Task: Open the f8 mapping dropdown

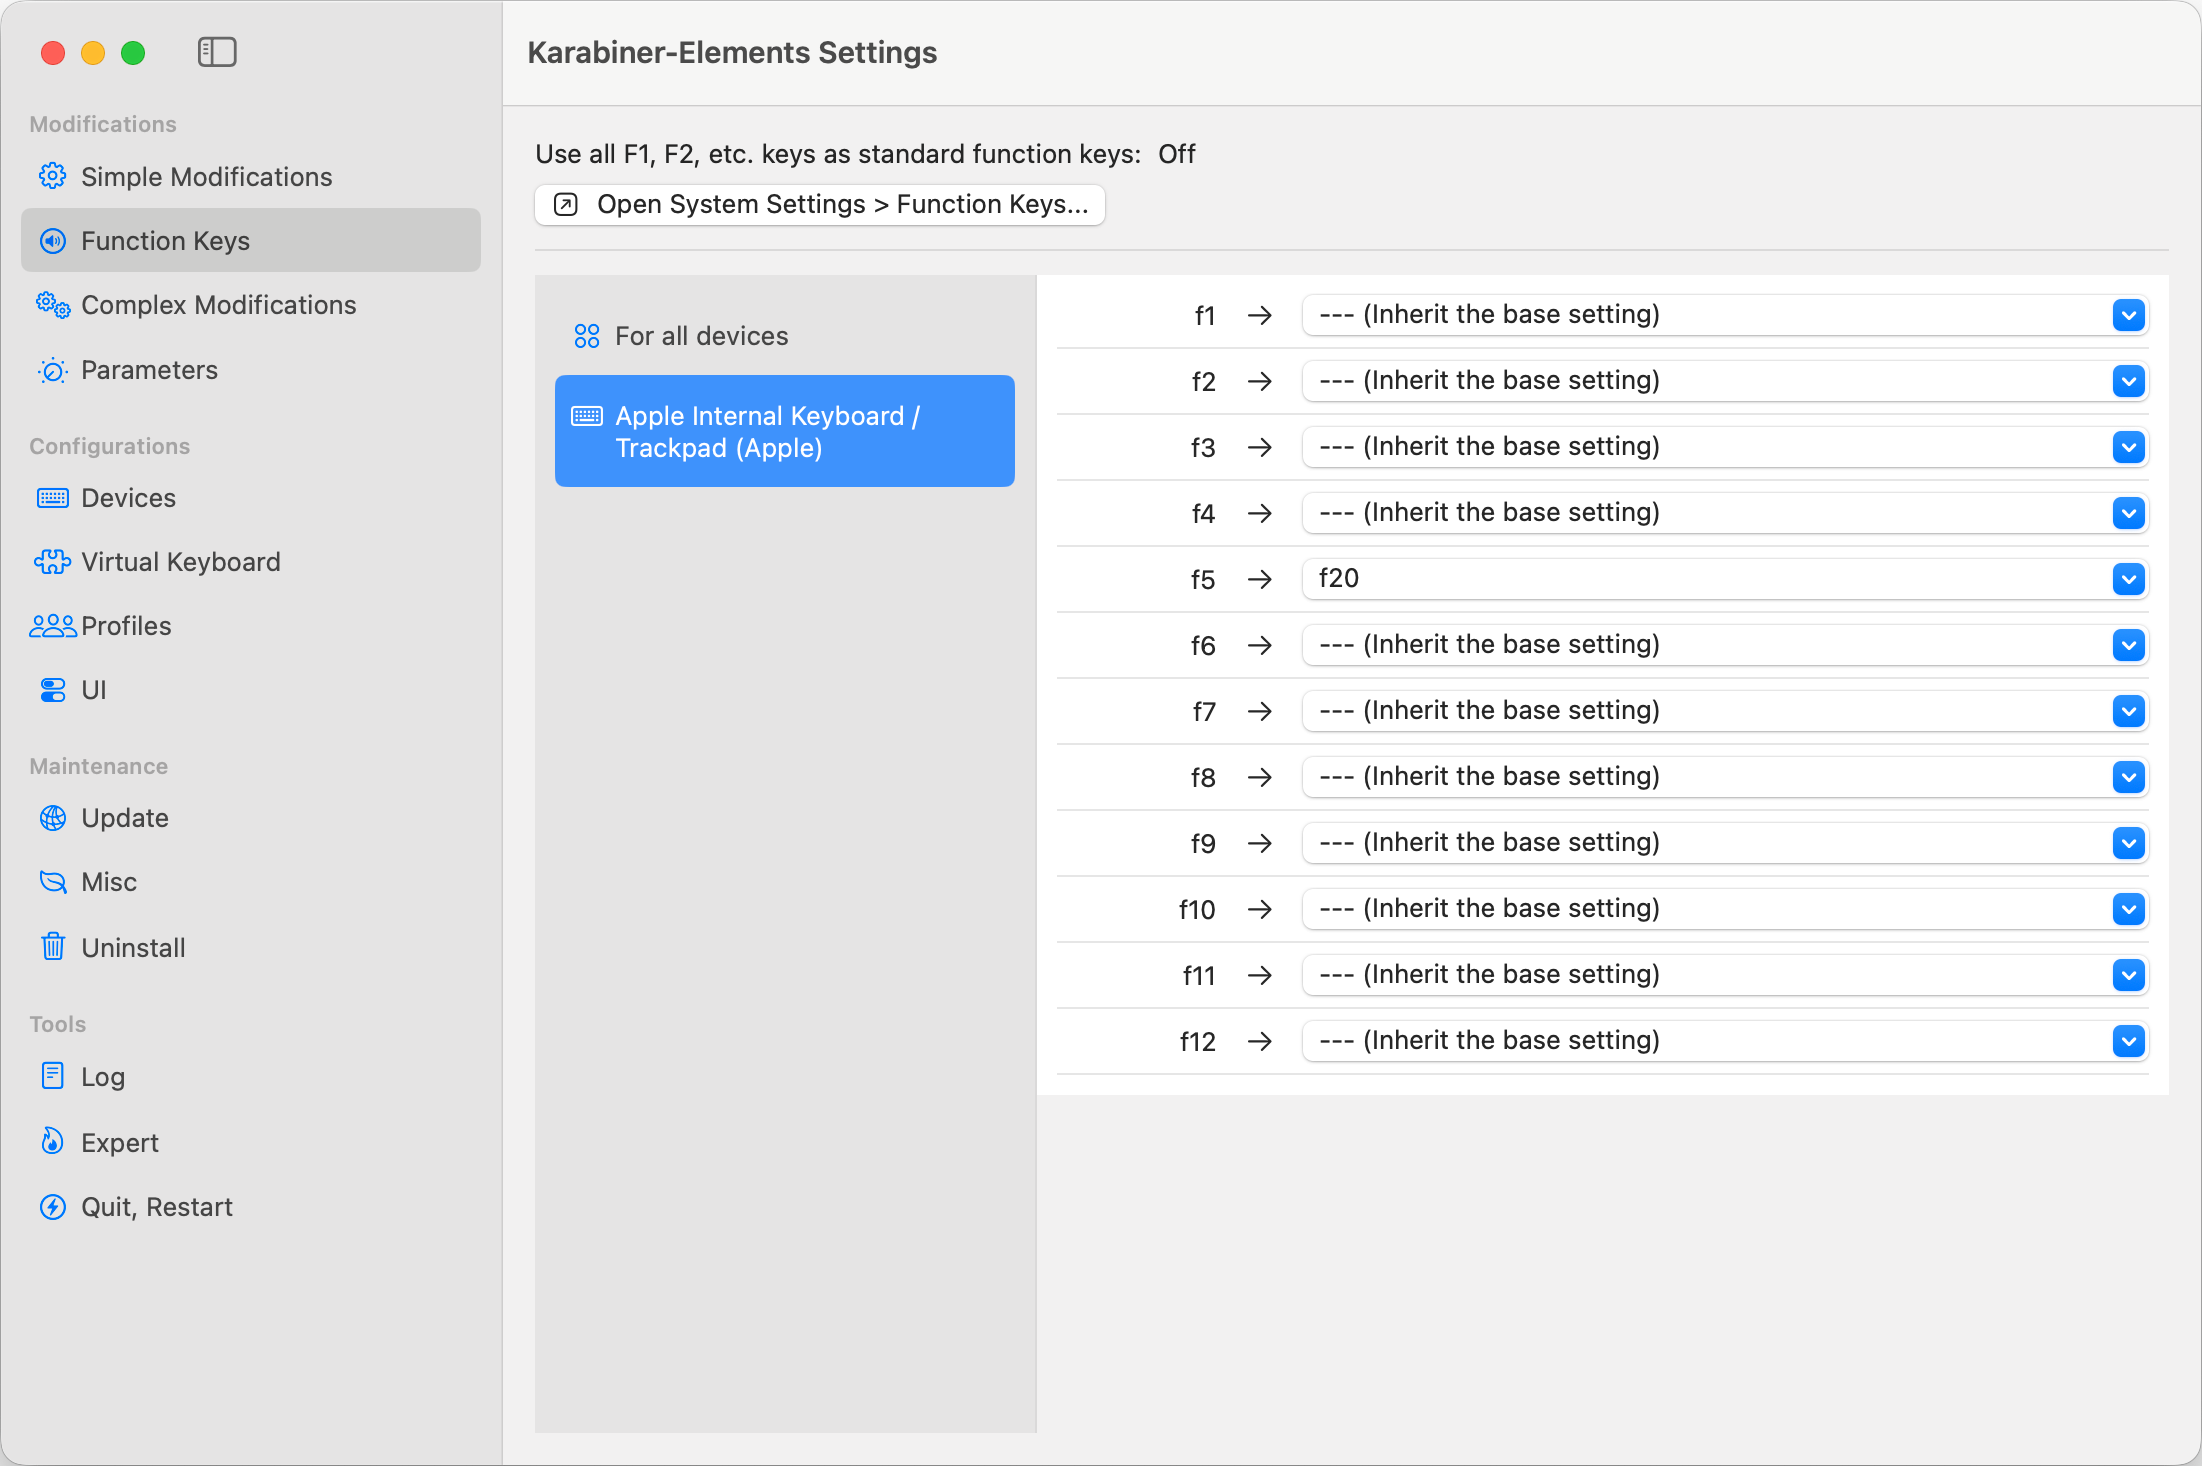Action: tap(1726, 777)
